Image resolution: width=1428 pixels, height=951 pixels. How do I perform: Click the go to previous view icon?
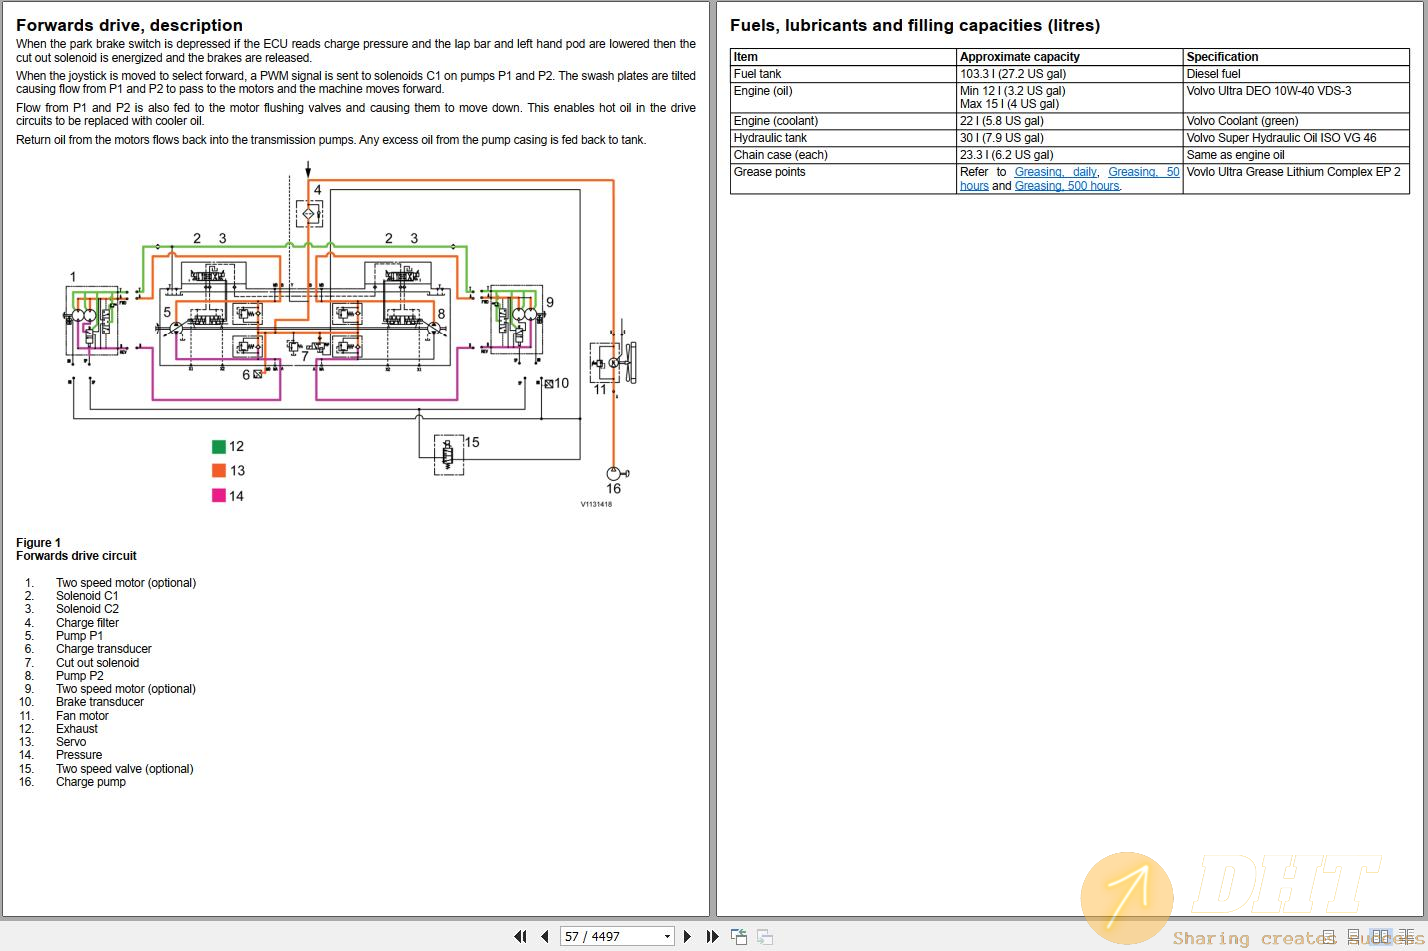coord(739,937)
